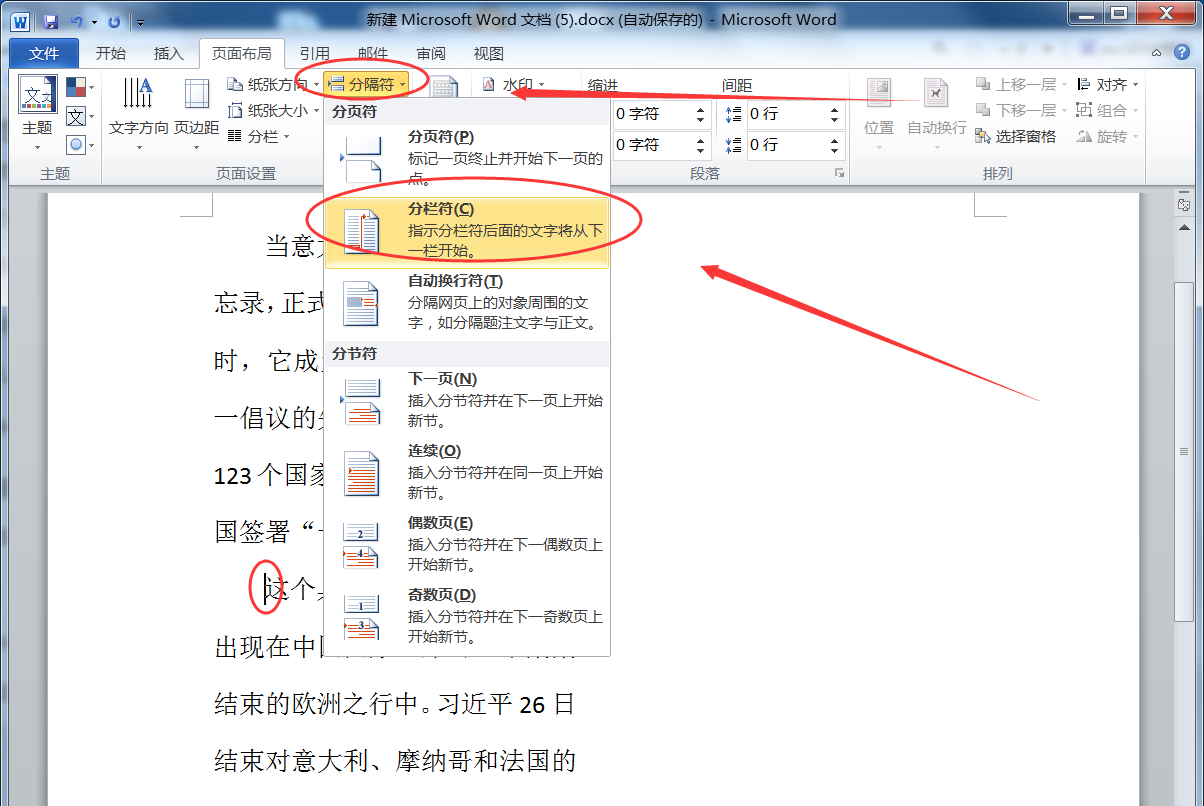Screen dimensions: 1204x806
Task: Switch to the 开始 tab
Action: point(110,54)
